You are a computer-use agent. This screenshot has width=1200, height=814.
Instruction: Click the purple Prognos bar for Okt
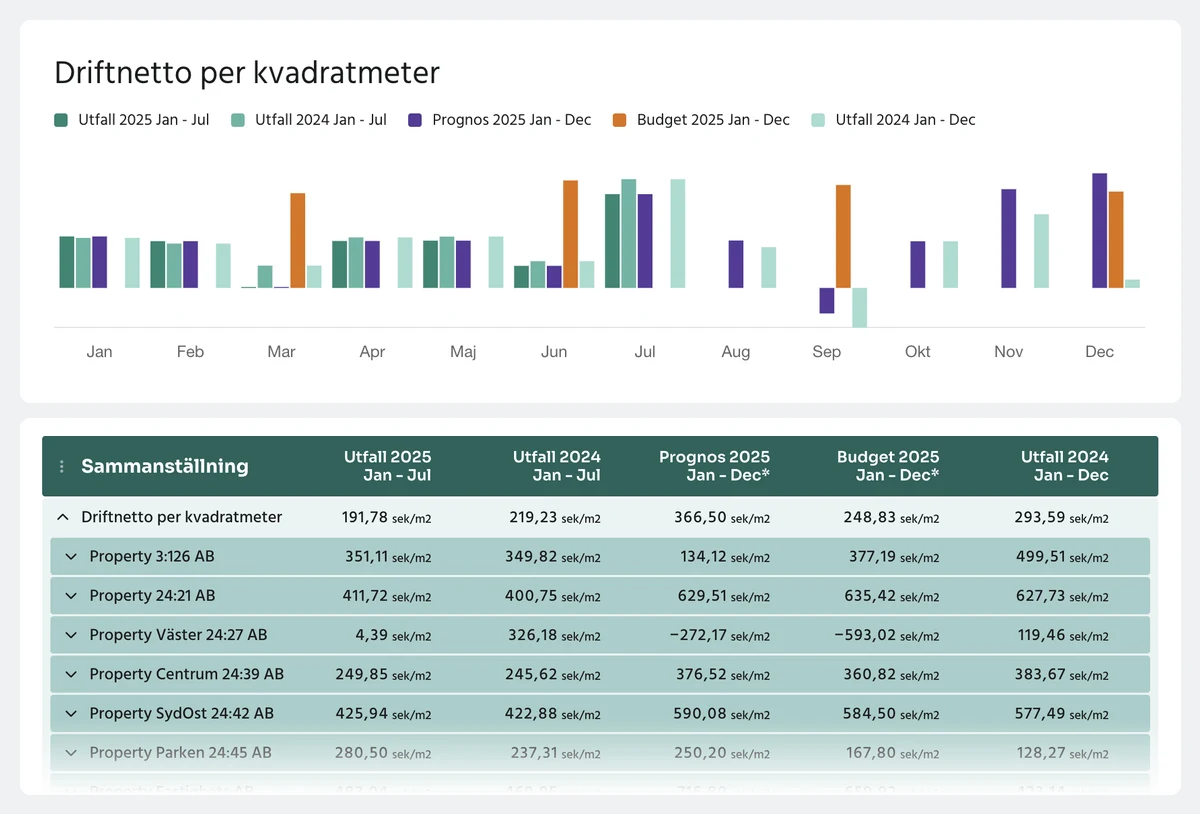click(918, 264)
